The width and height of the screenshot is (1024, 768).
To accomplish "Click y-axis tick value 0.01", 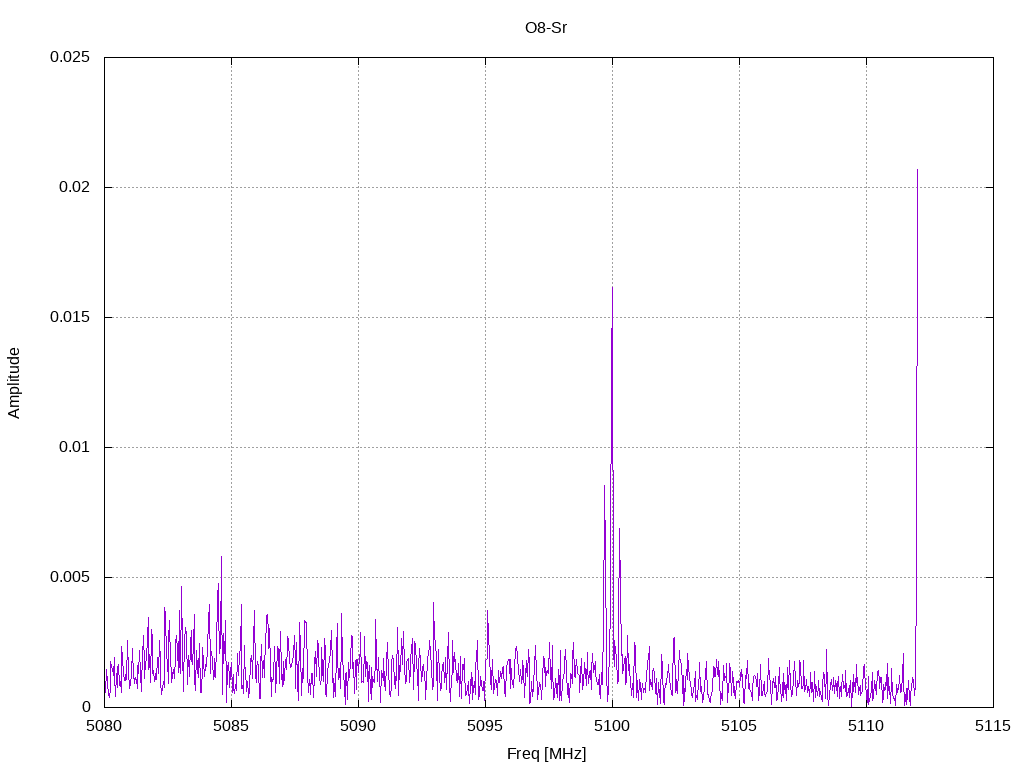I will coord(74,447).
